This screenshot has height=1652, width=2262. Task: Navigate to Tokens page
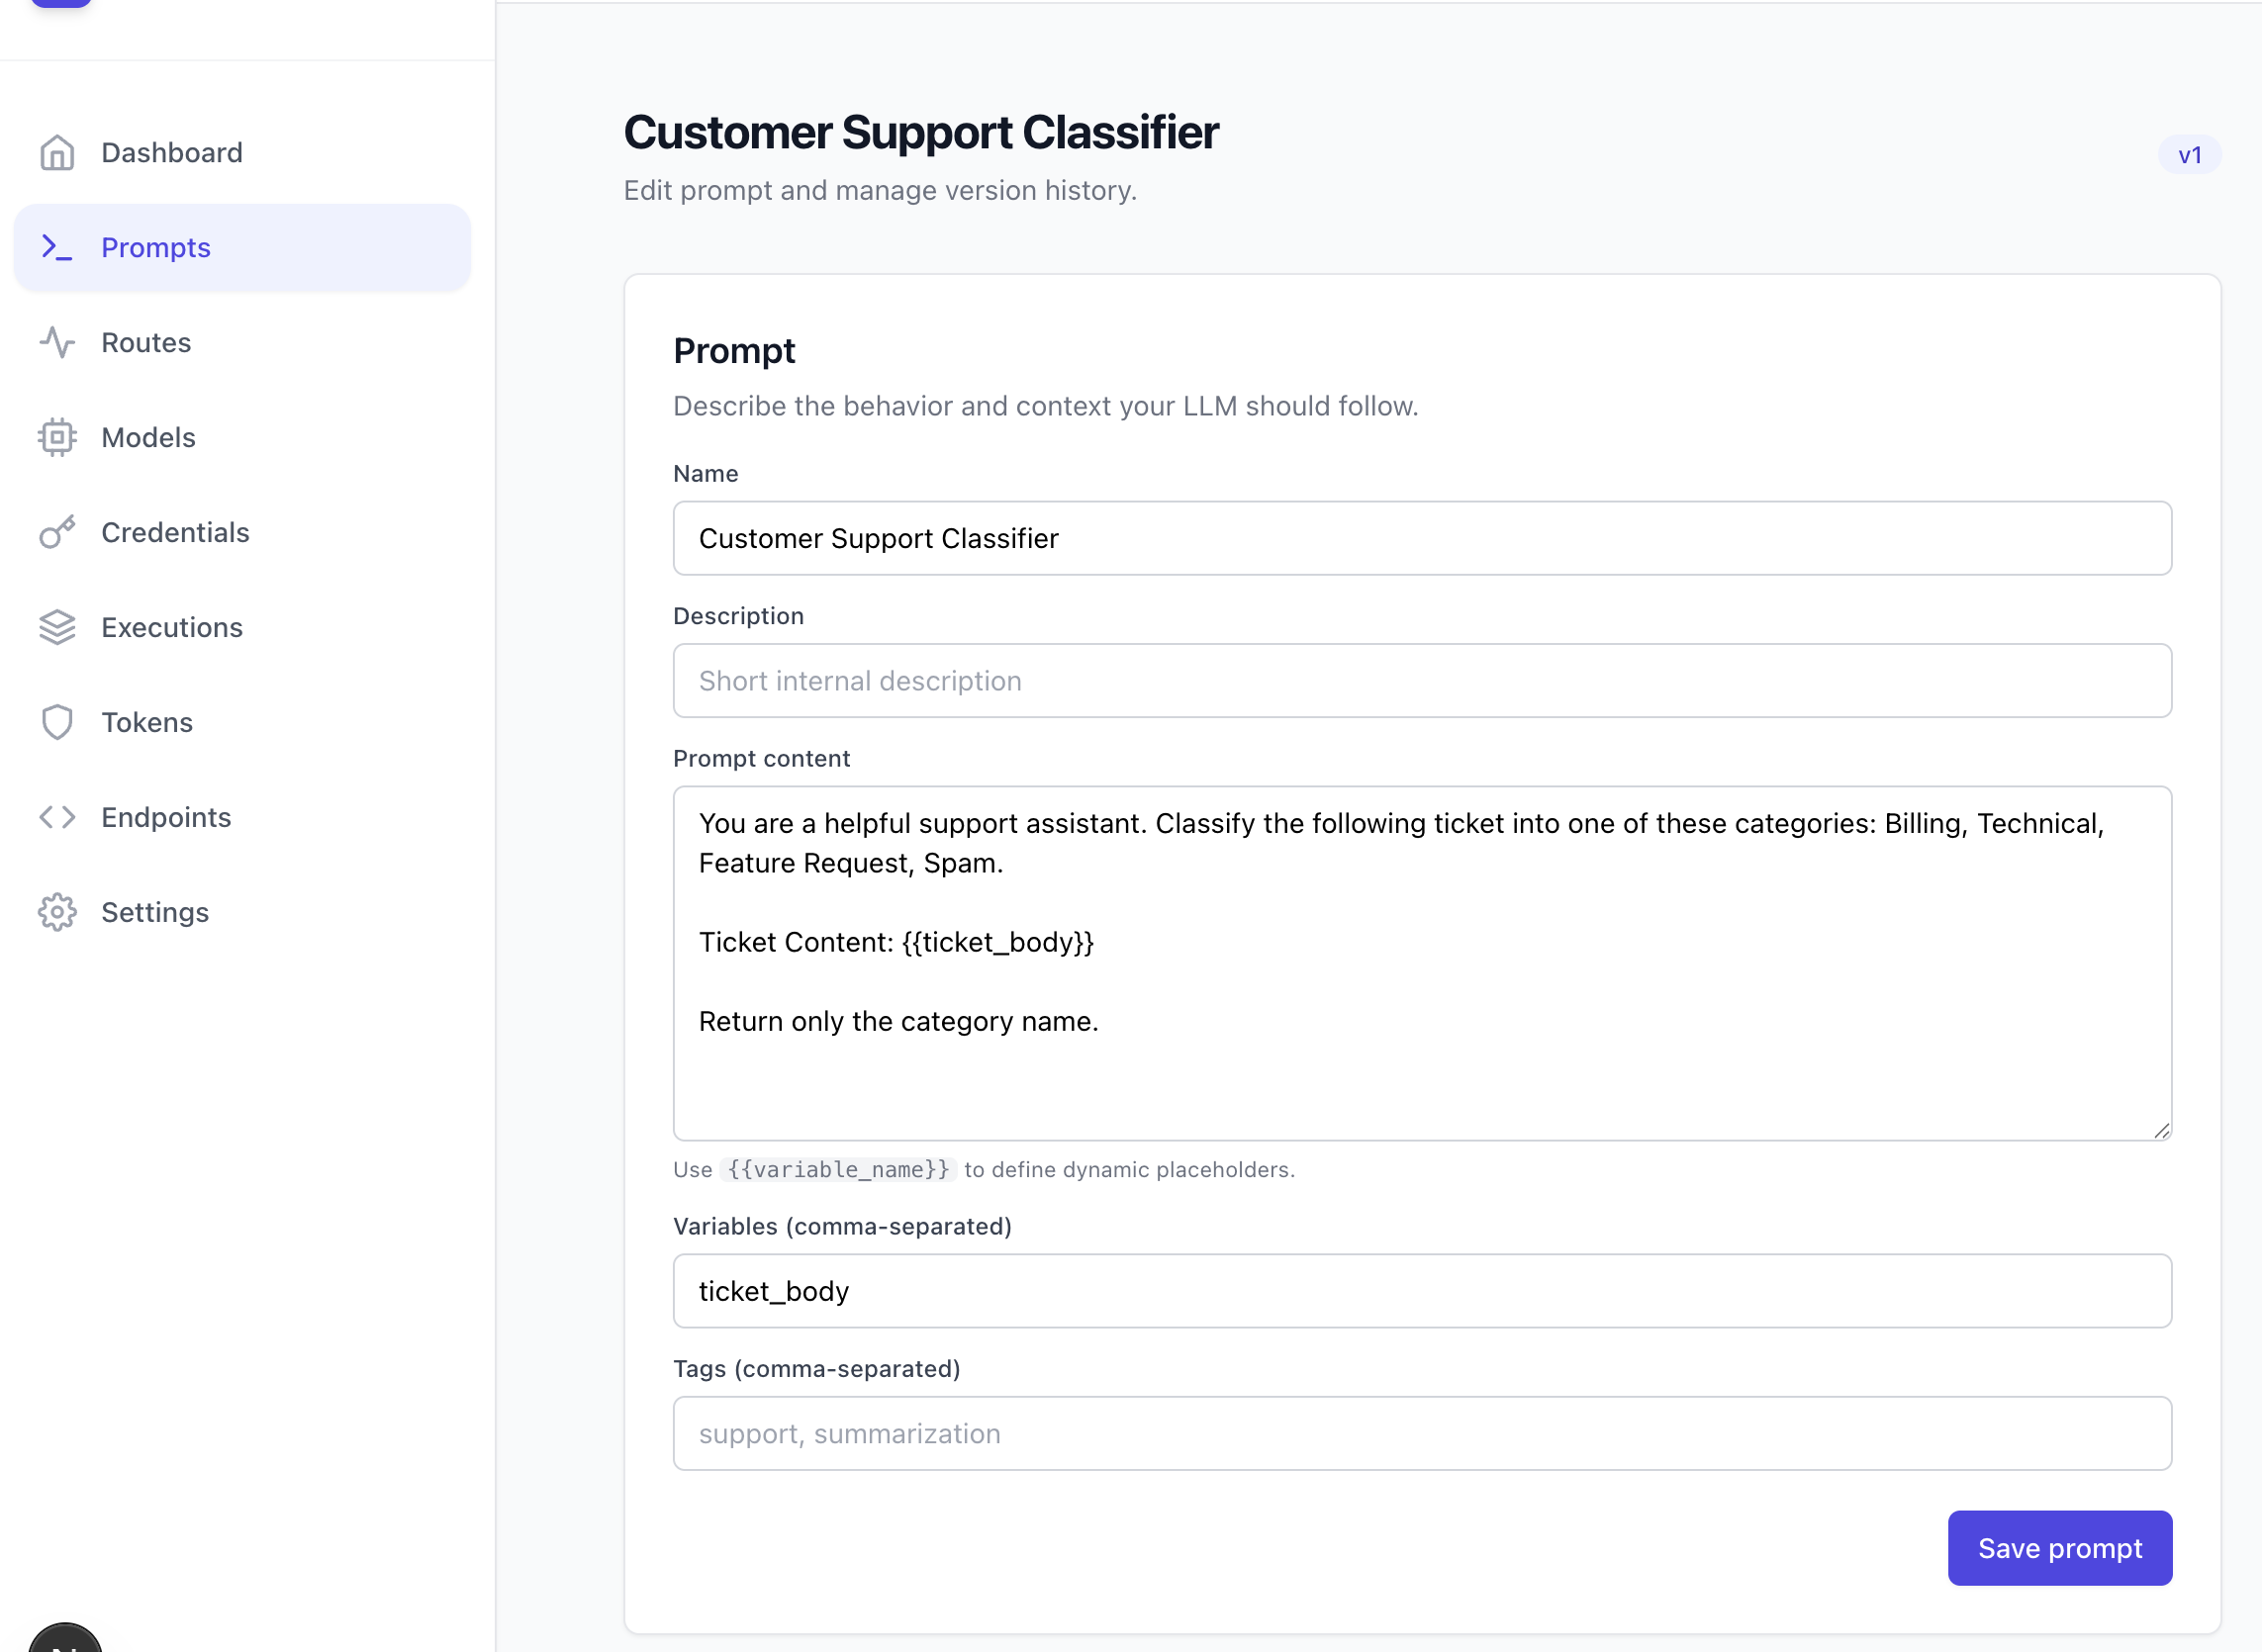pos(147,723)
